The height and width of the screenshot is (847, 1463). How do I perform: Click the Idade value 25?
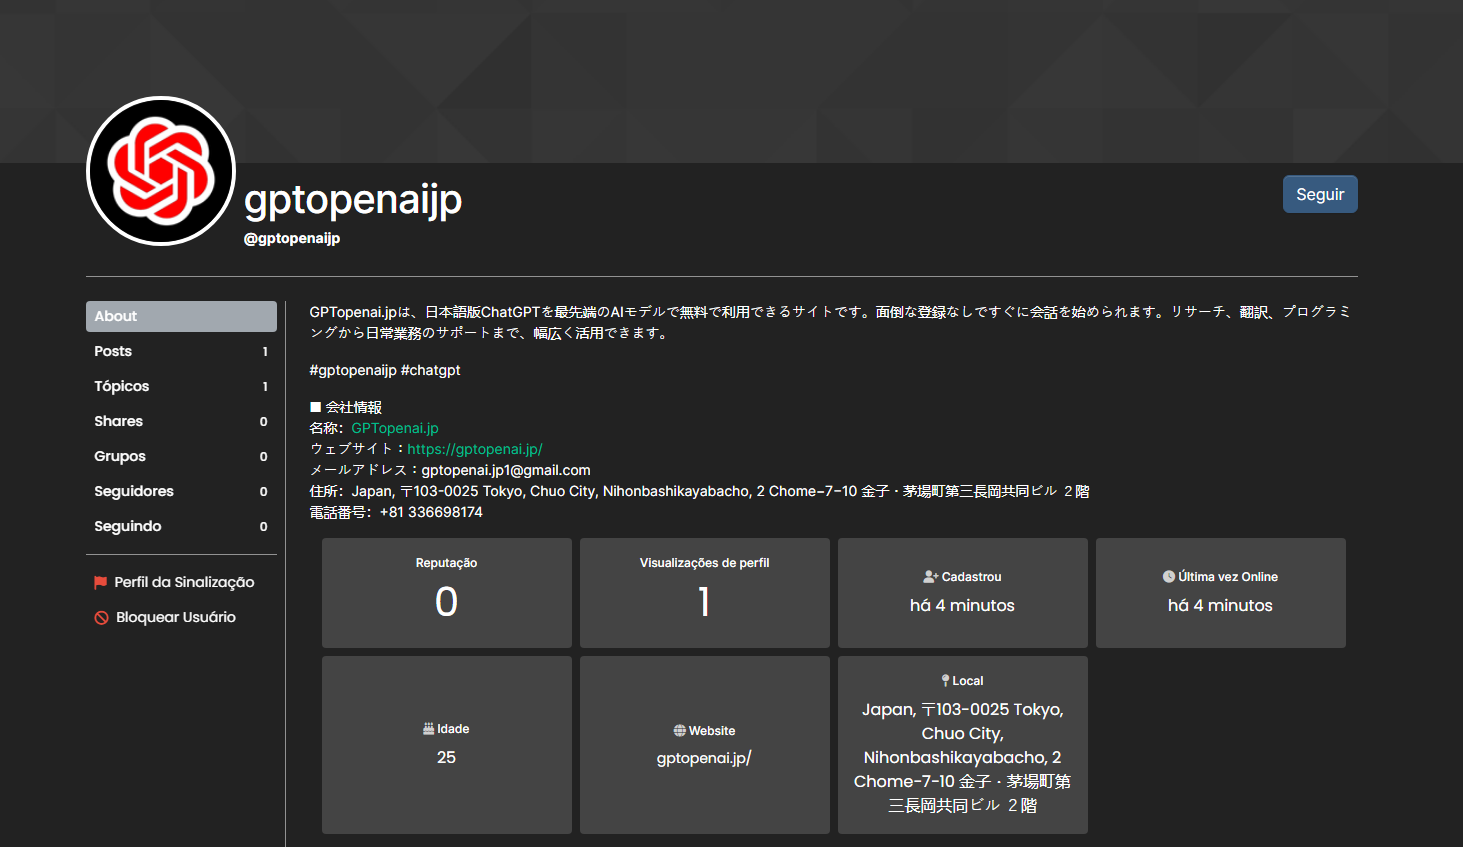pos(446,758)
